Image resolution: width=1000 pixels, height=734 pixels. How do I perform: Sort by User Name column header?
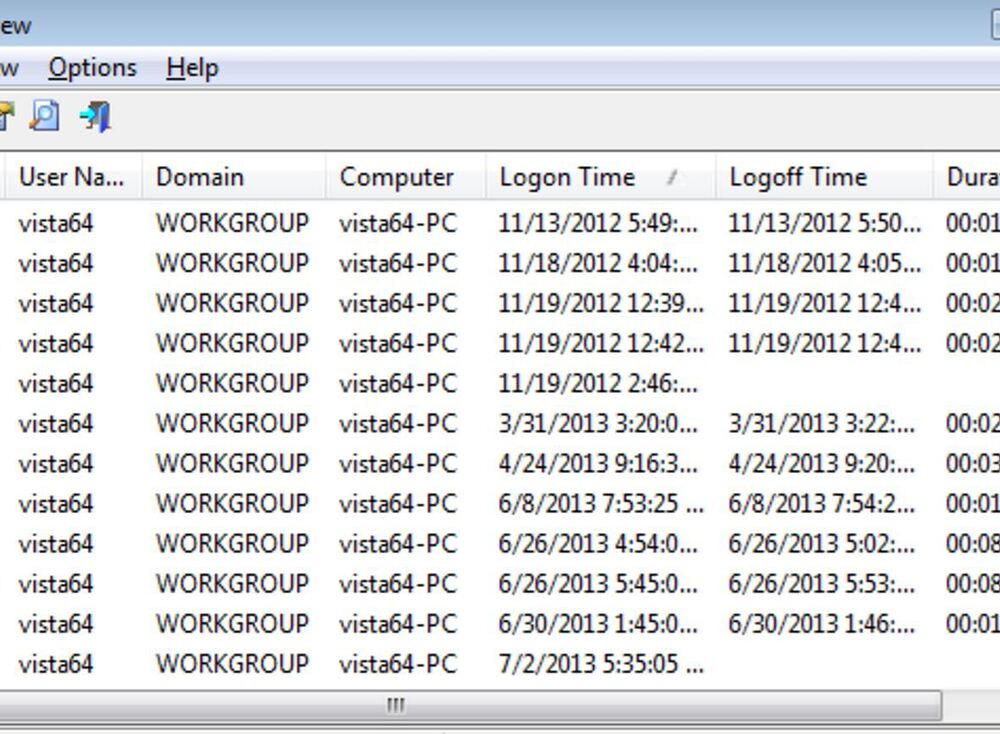tap(71, 177)
